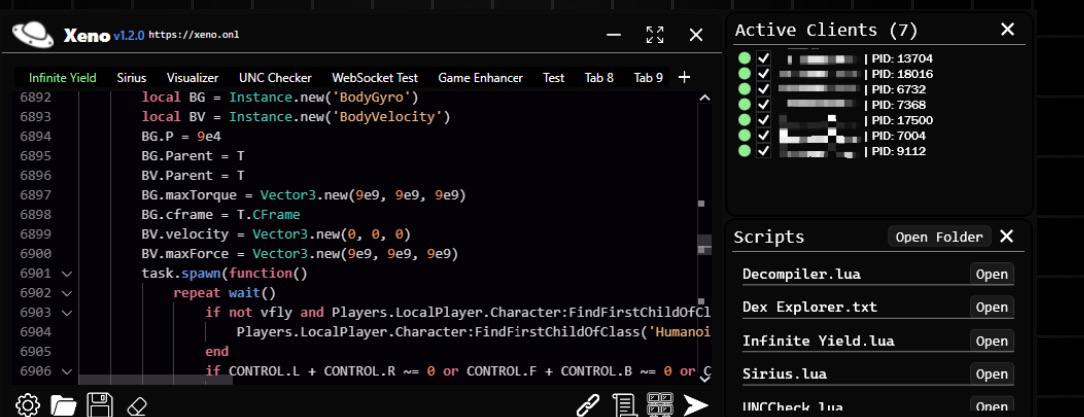Select the 'PID: 17500' text
The image size is (1084, 417).
click(x=901, y=120)
